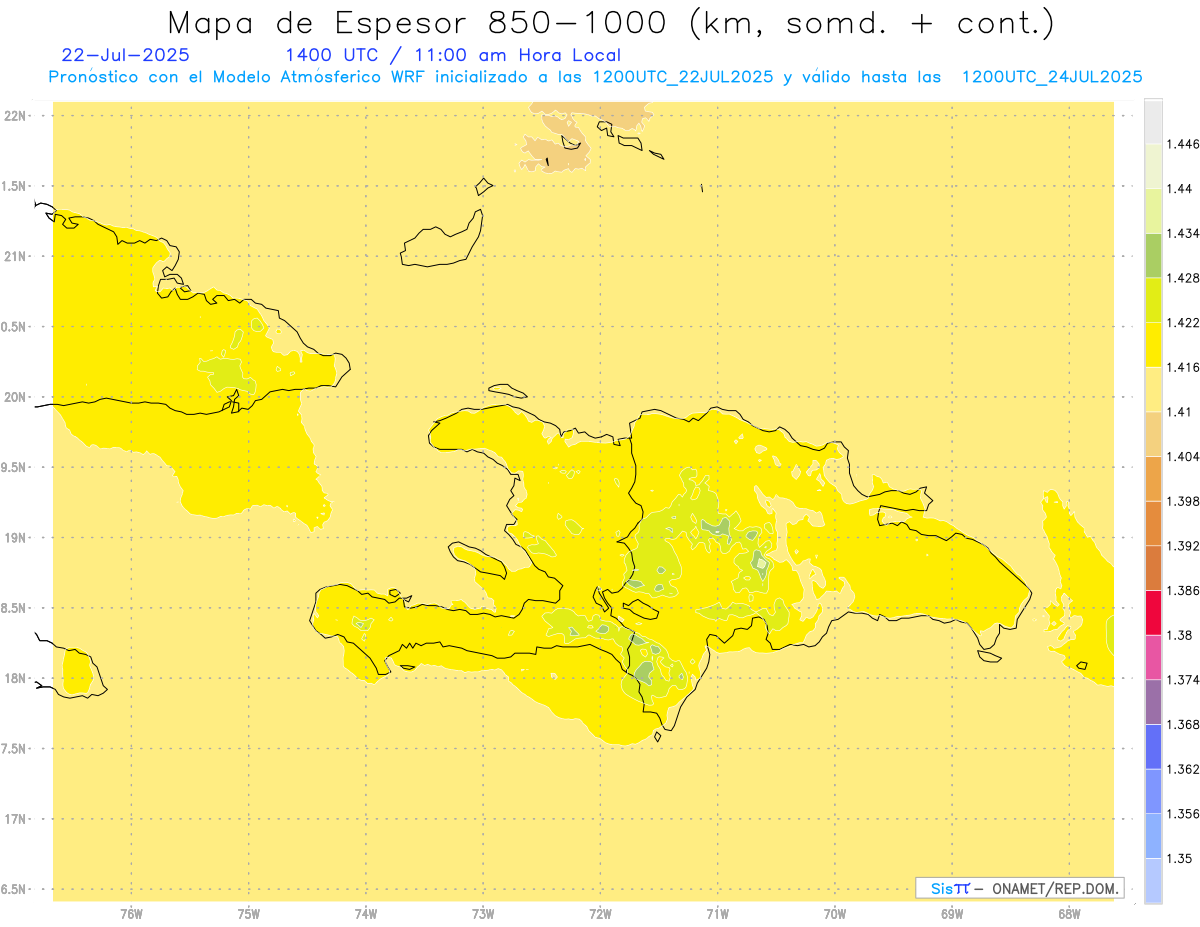Viewport: 1200px width, 927px height.
Task: Click the "68W" longitude label
Action: 1069,913
